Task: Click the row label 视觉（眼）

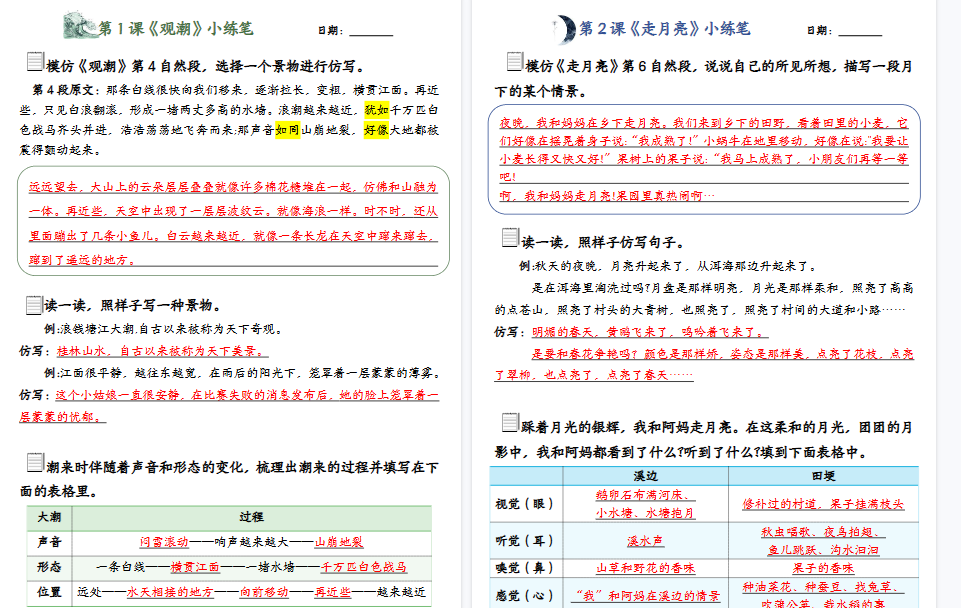Action: (x=525, y=504)
